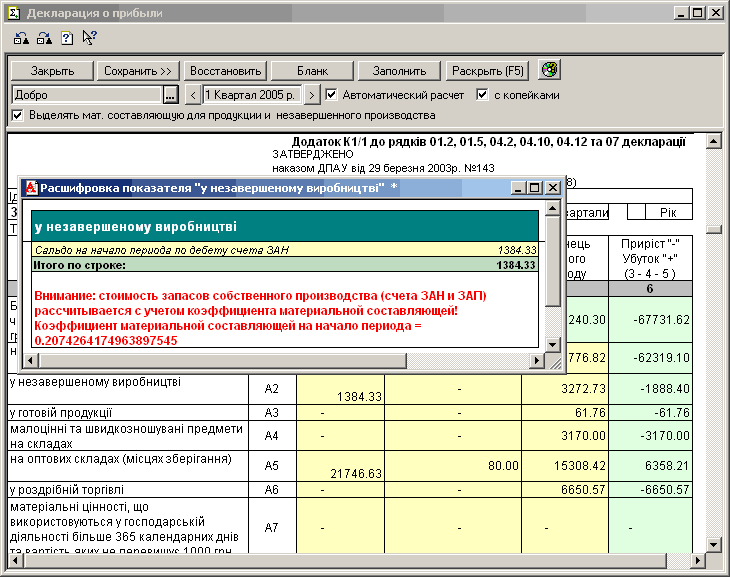Click the 1 Квартал 2005 р. period field
Screen dimensions: 730x577
coord(253,95)
